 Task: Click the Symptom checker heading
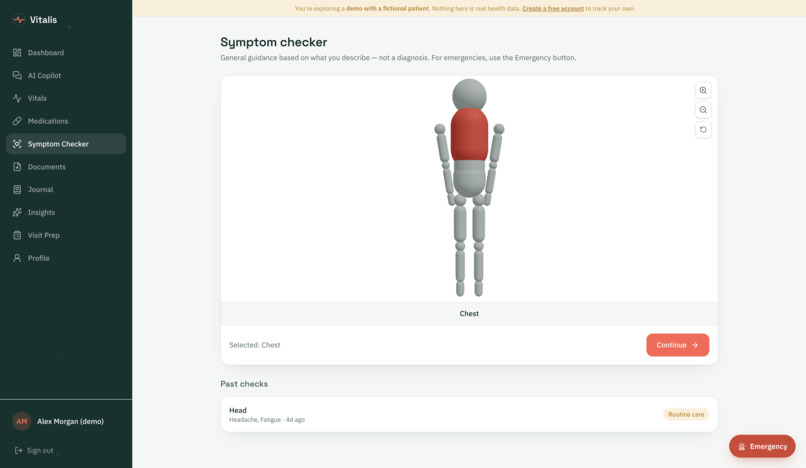[273, 42]
